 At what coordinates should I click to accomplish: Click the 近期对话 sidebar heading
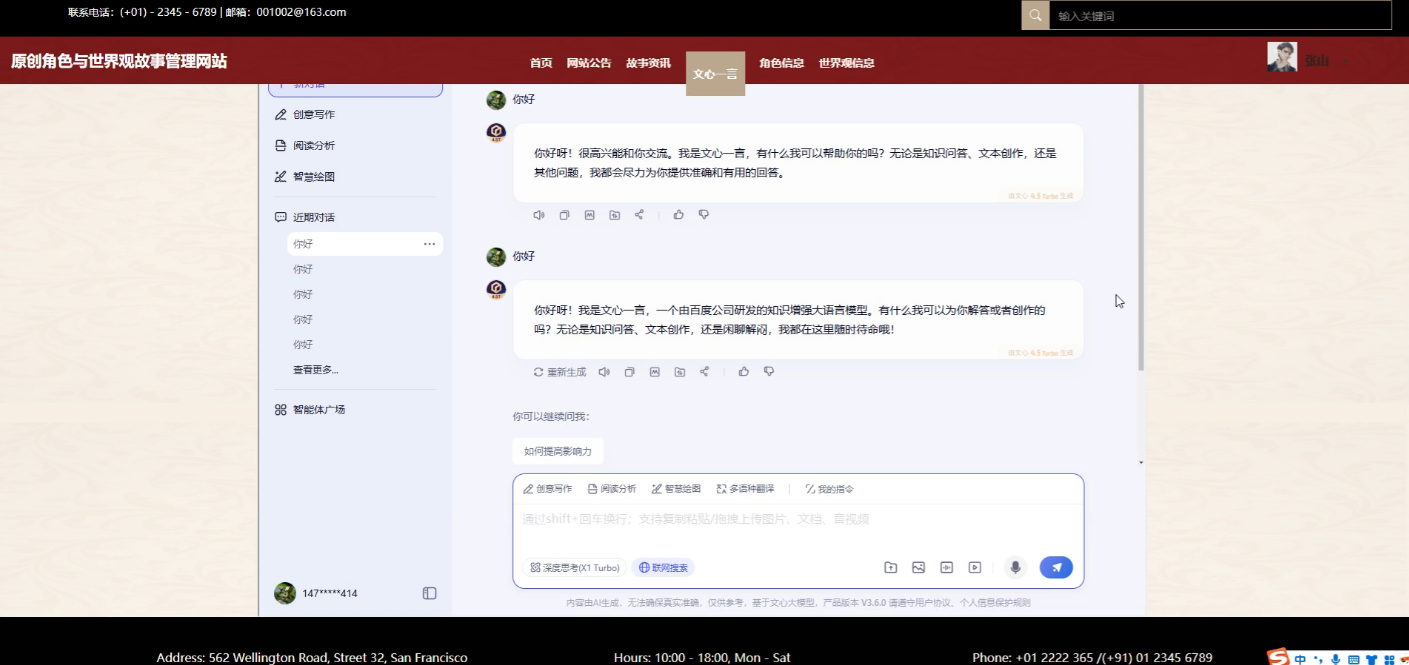pyautogui.click(x=305, y=217)
